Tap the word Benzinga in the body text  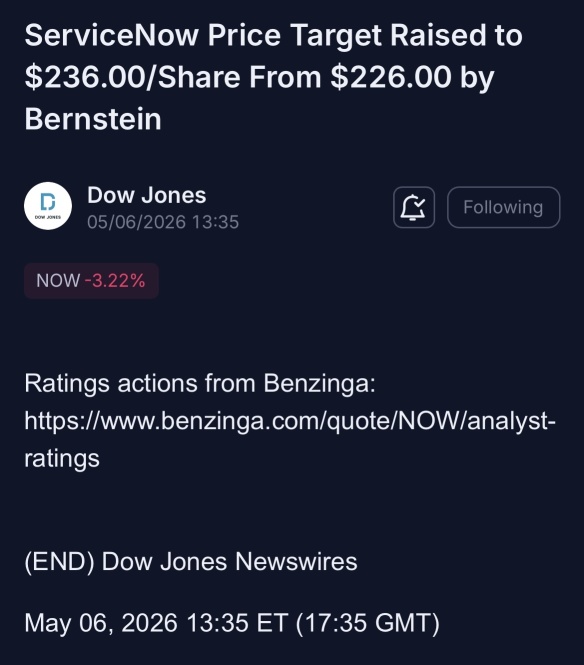tap(319, 384)
